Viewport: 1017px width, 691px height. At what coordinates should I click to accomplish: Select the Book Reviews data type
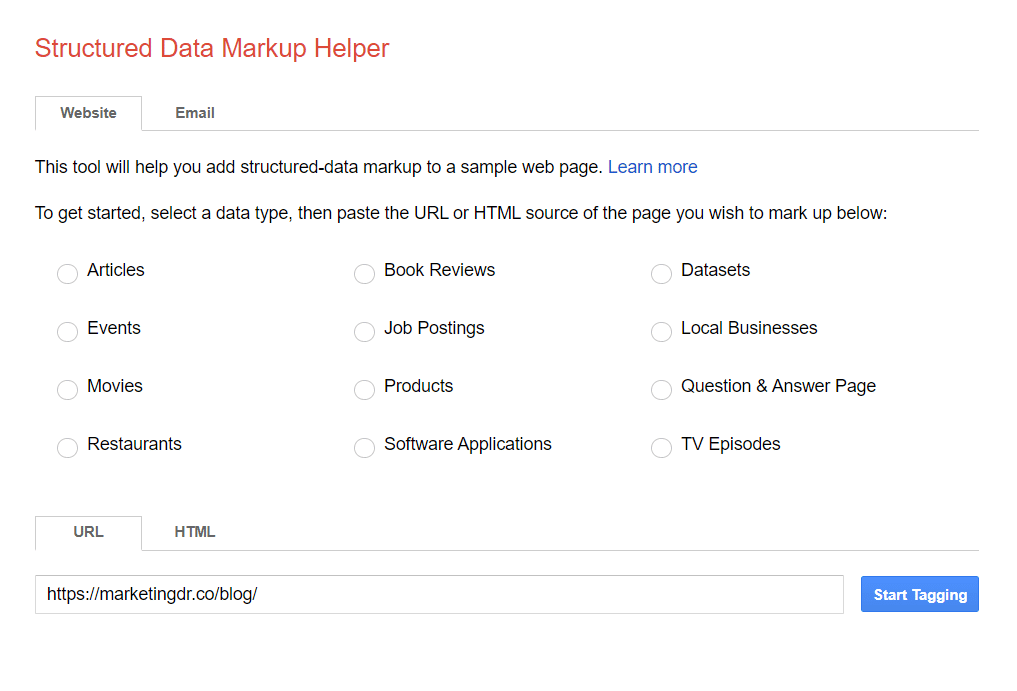(x=364, y=273)
